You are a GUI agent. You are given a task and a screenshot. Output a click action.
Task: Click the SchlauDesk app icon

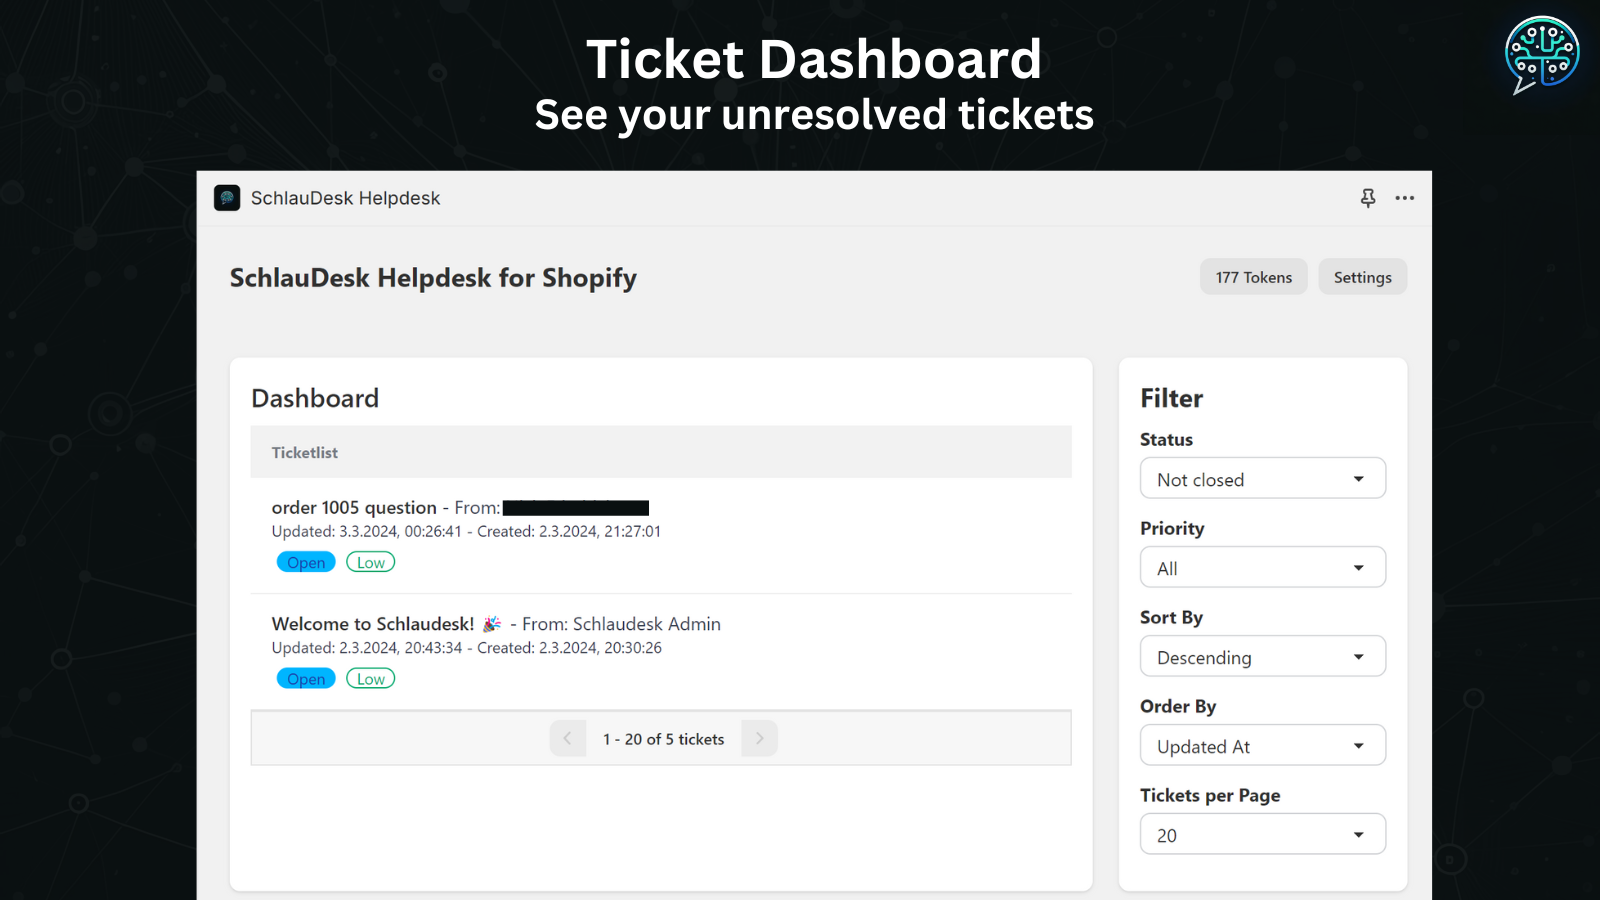tap(227, 198)
